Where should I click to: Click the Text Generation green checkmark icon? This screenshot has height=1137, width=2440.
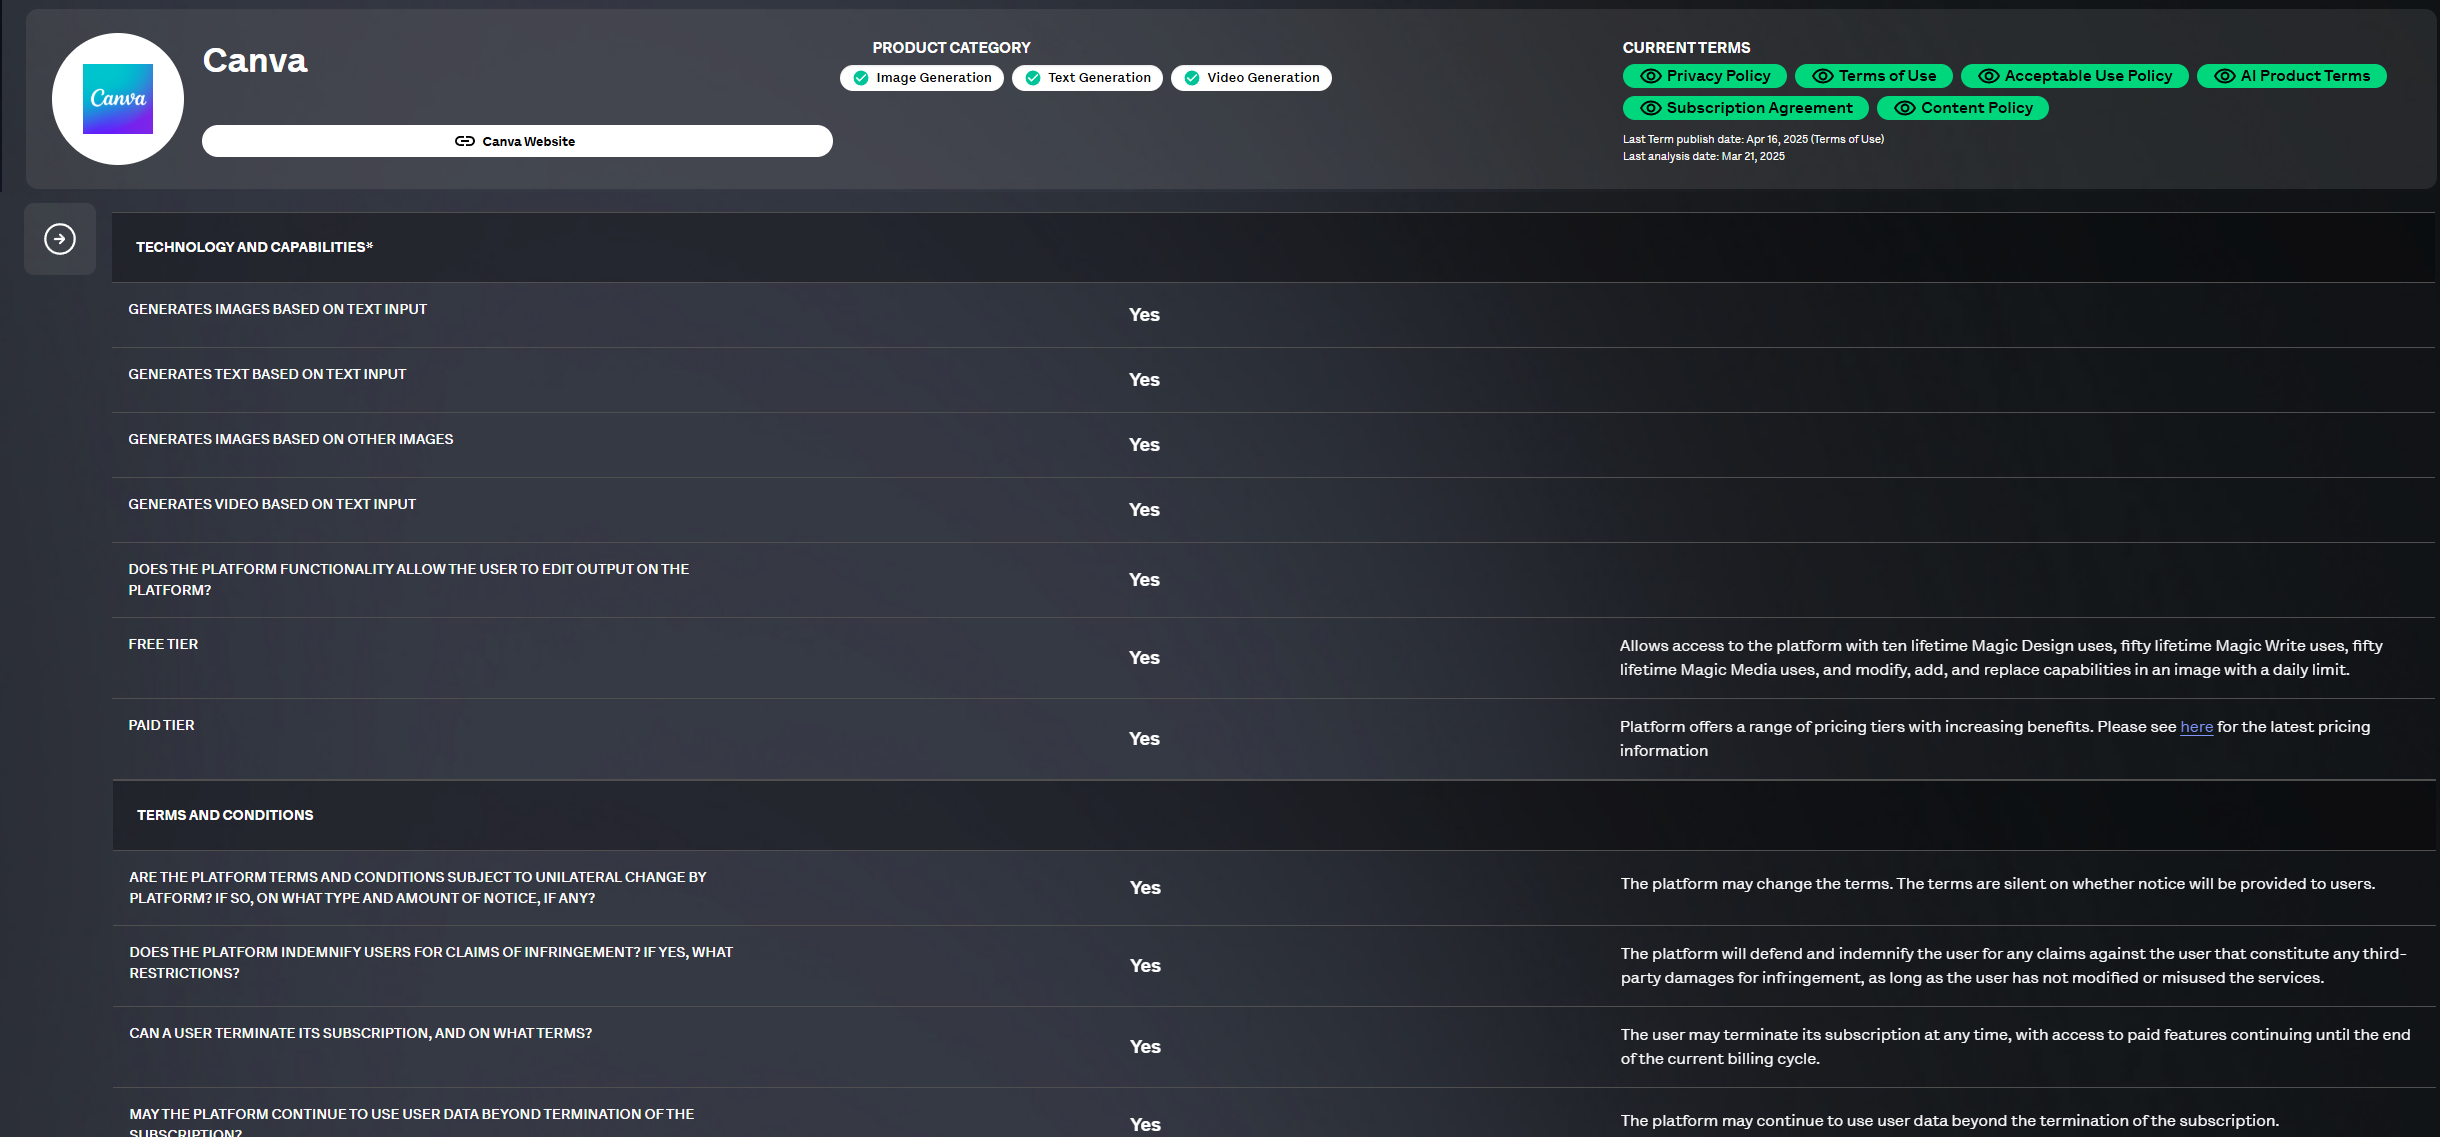[x=1033, y=78]
